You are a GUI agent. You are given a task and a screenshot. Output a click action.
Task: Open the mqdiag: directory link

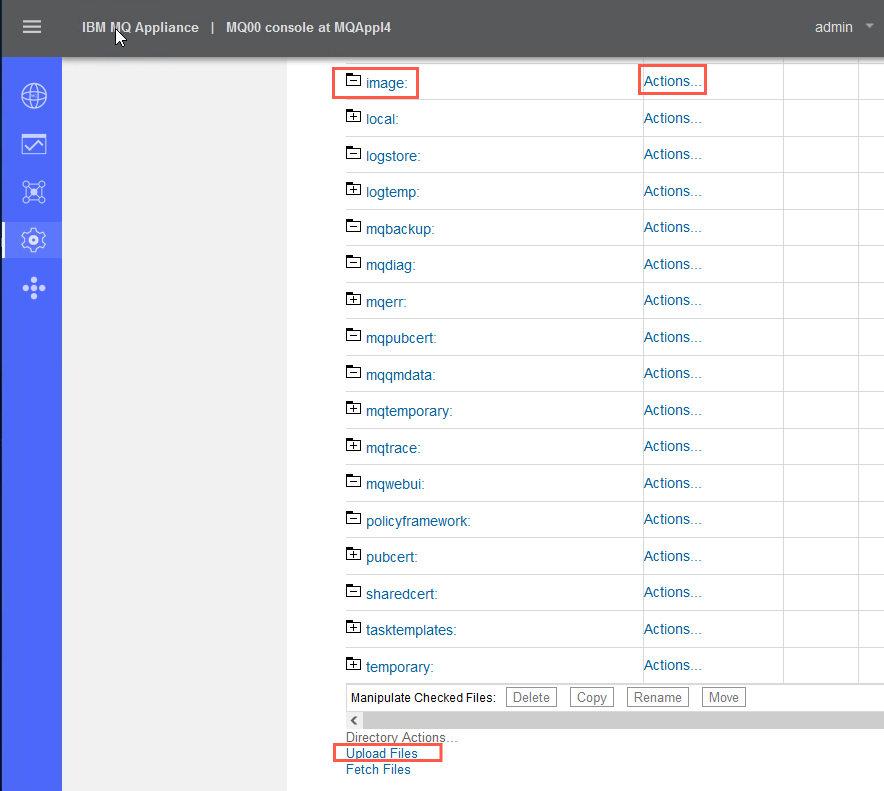(x=390, y=265)
